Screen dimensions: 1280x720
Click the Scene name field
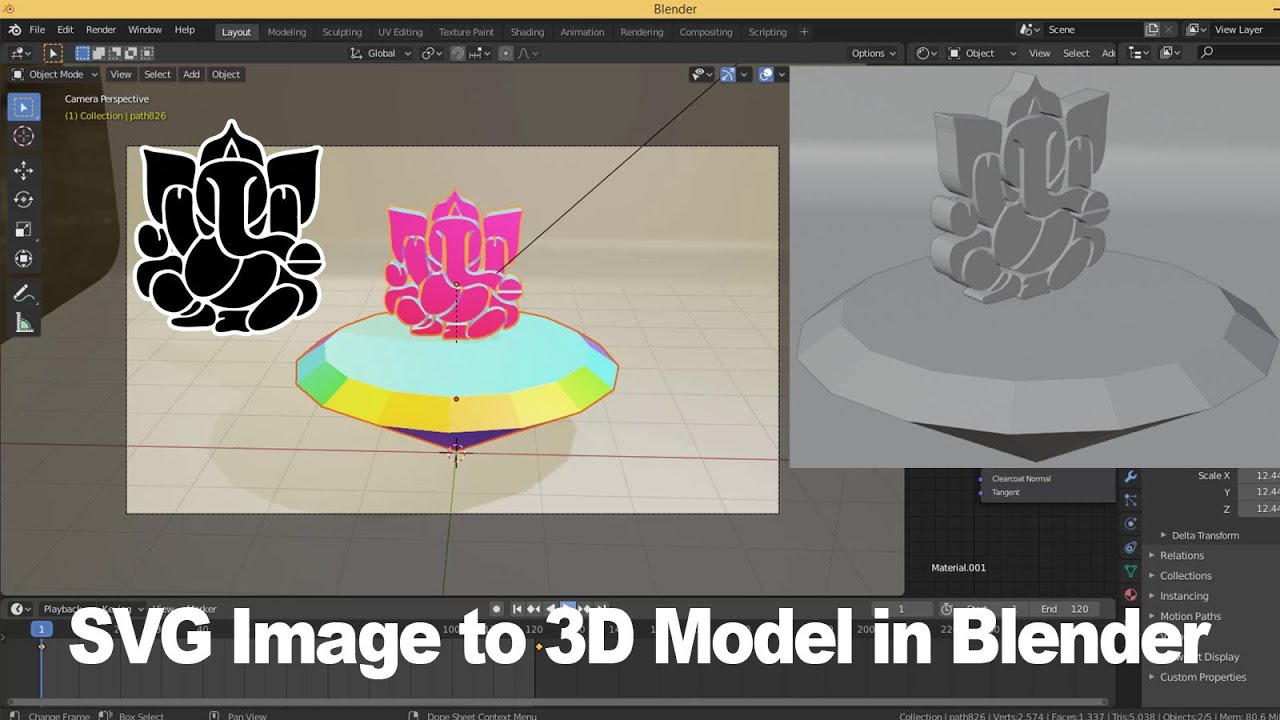(x=1092, y=30)
